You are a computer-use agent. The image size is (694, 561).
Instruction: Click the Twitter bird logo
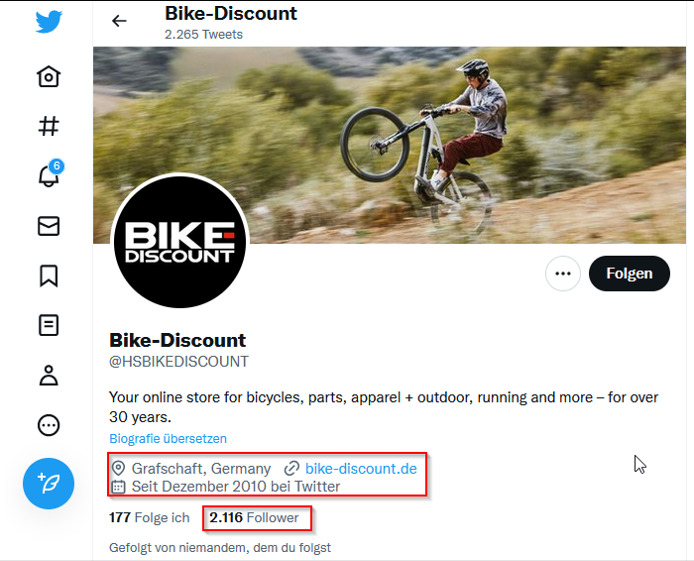(48, 22)
